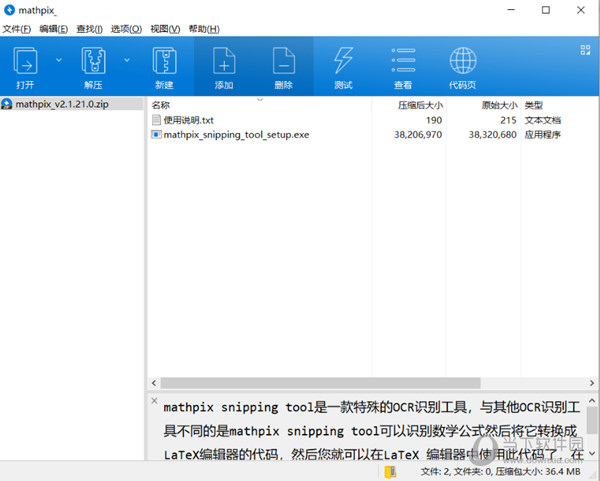Viewport: 600px width, 481px height.
Task: Click the 215 original size cell
Action: tap(508, 120)
